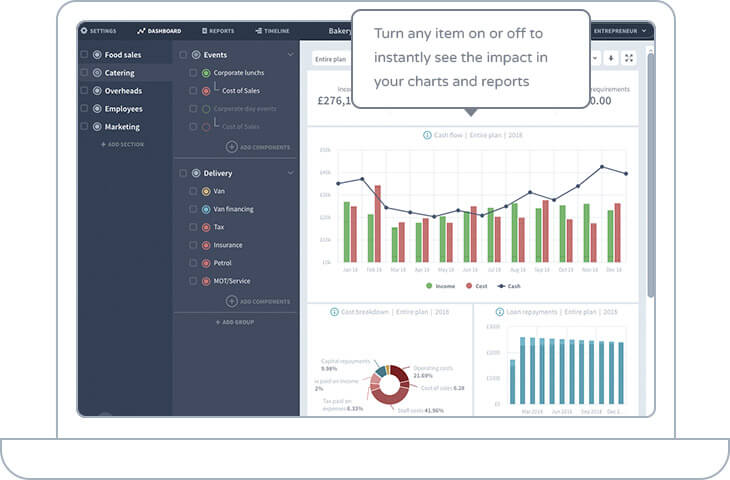
Task: Collapse the Events group chevron
Action: point(290,55)
